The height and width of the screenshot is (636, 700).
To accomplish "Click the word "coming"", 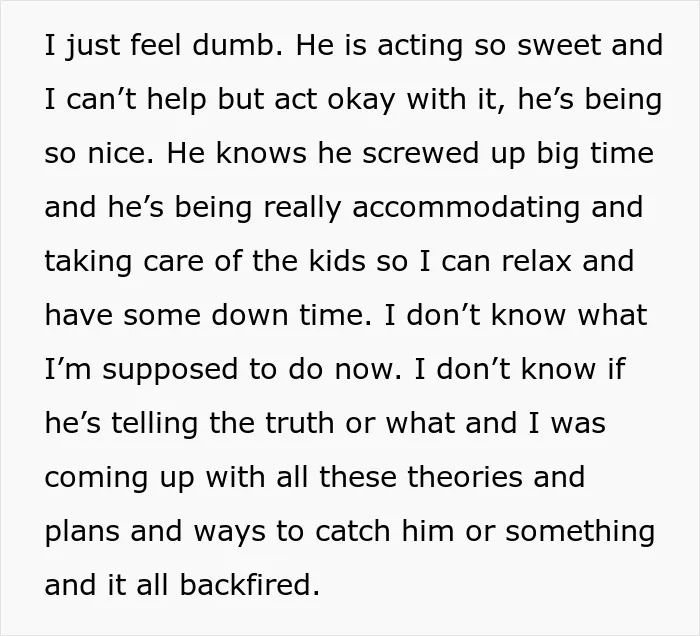I will 96,479.
